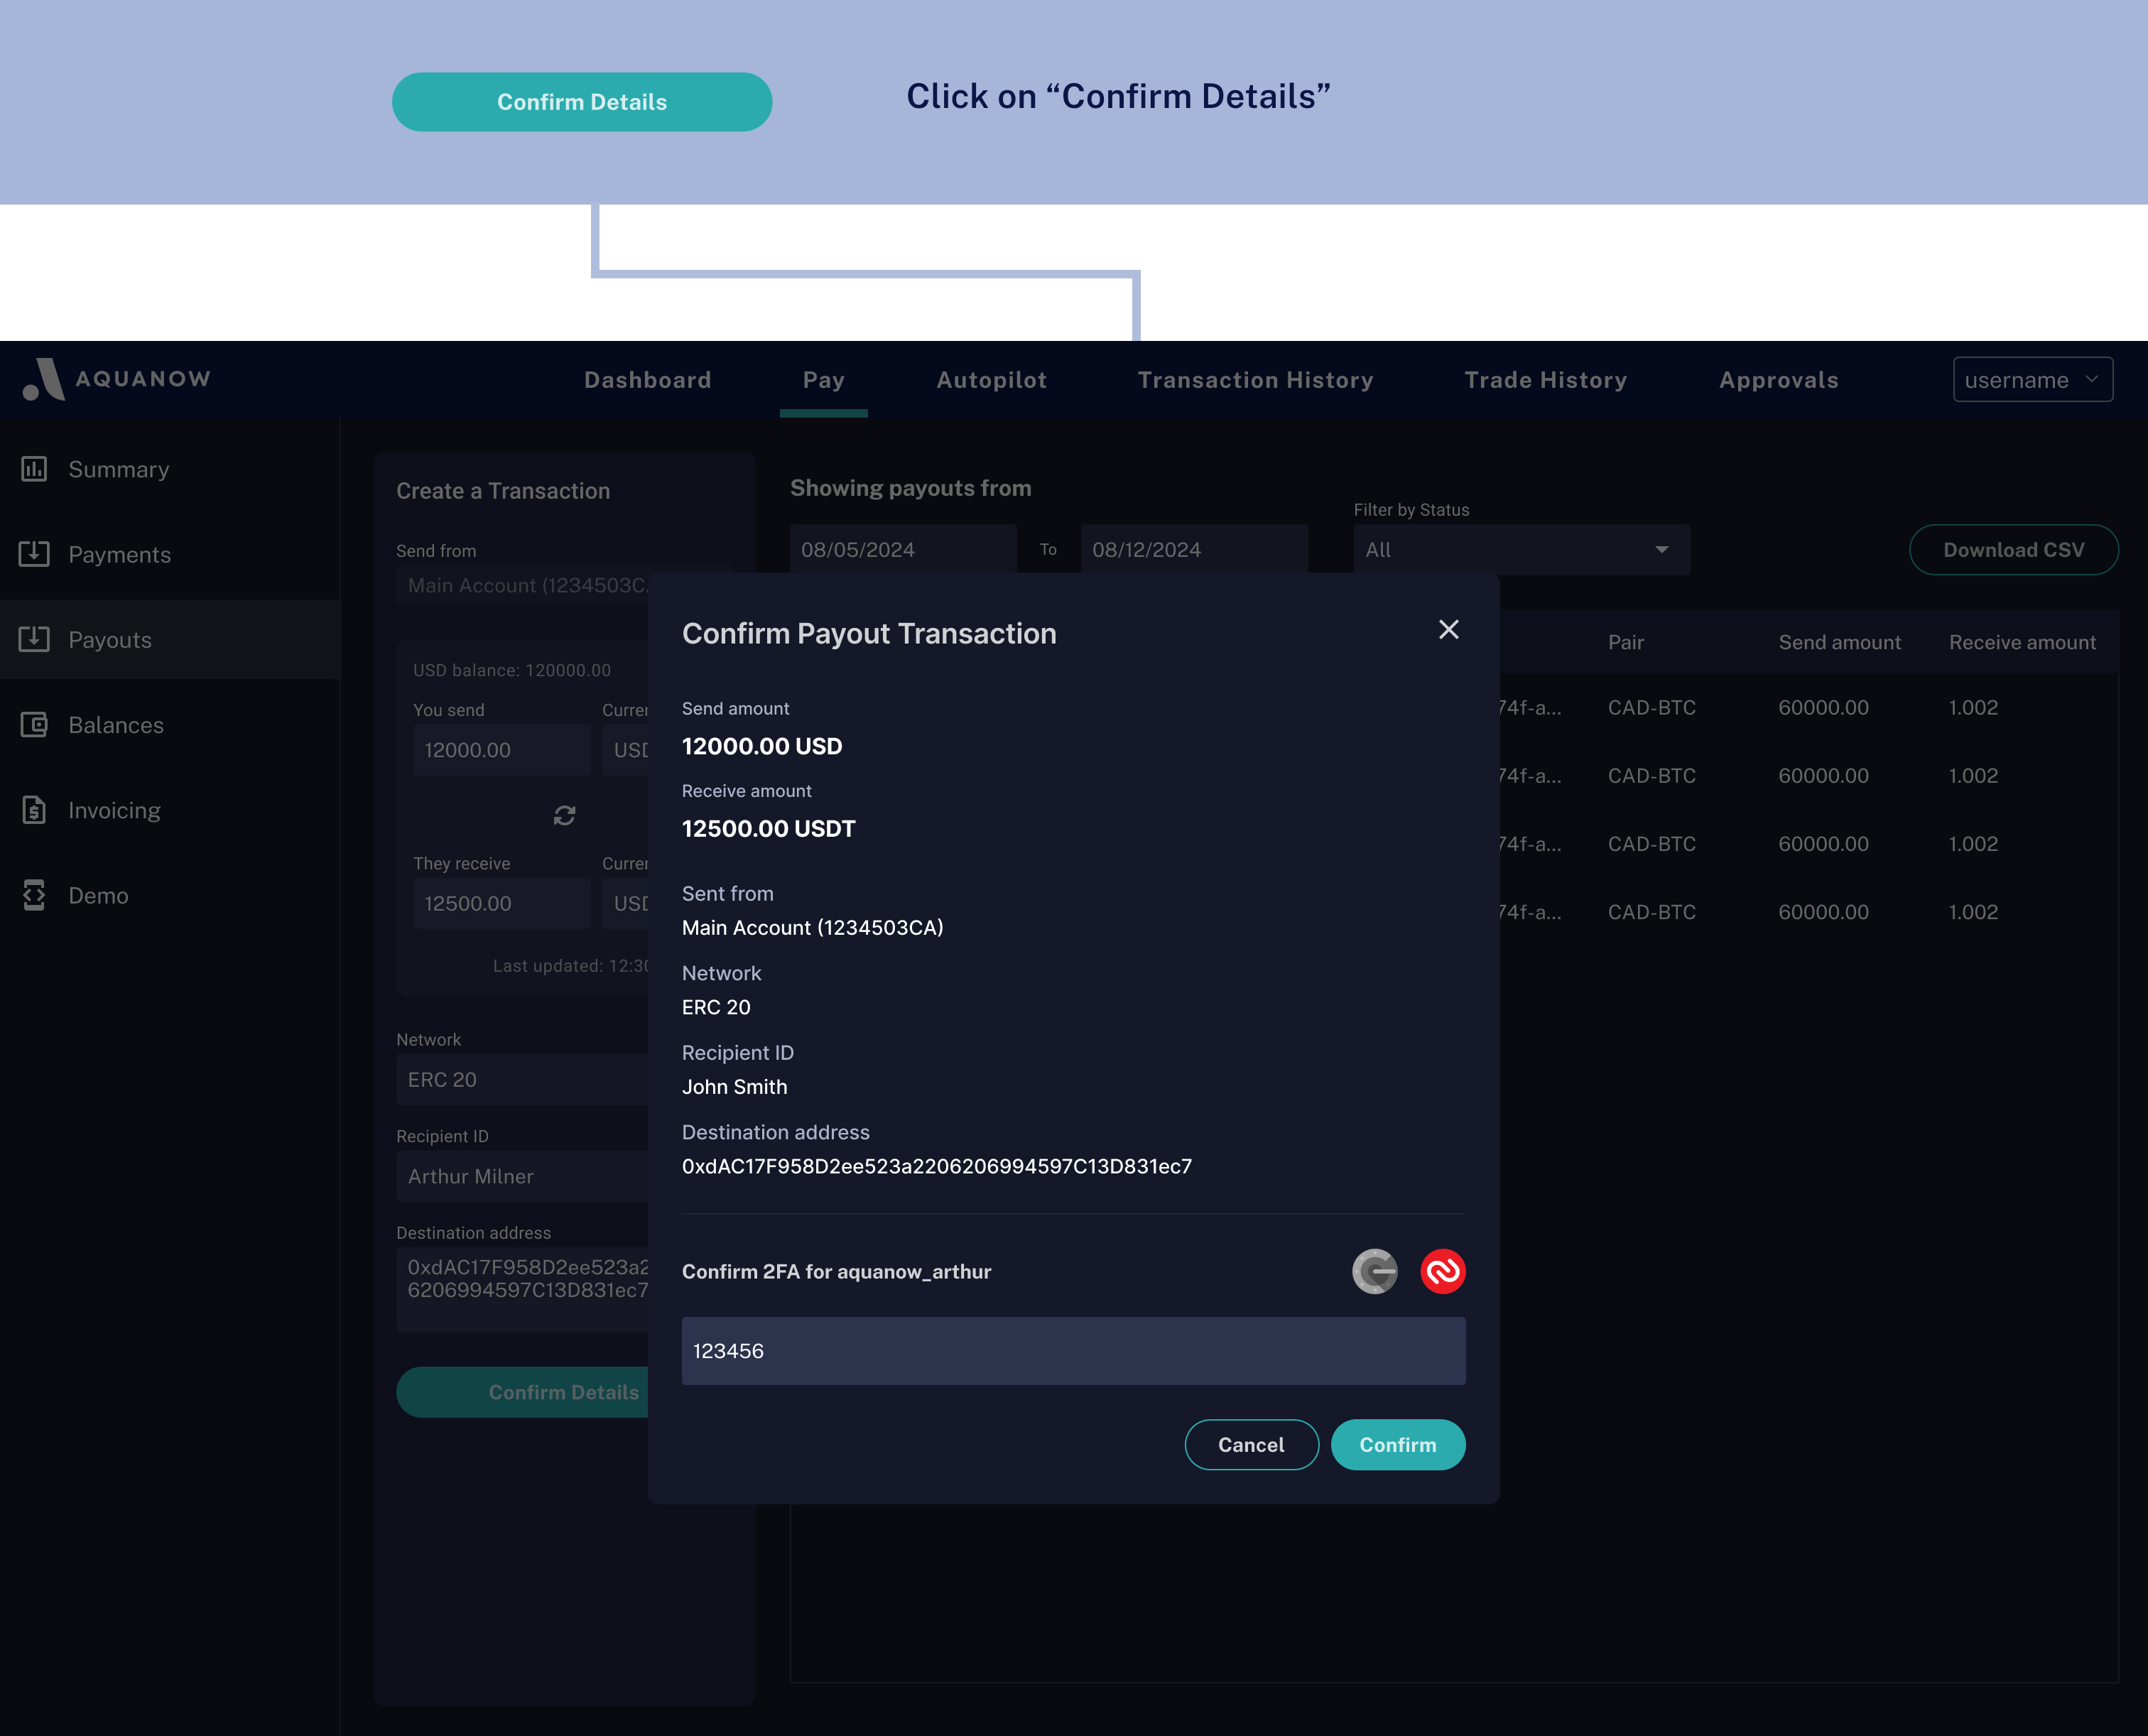This screenshot has width=2148, height=1736.
Task: Choose Google Authenticator 2FA icon
Action: (1374, 1271)
